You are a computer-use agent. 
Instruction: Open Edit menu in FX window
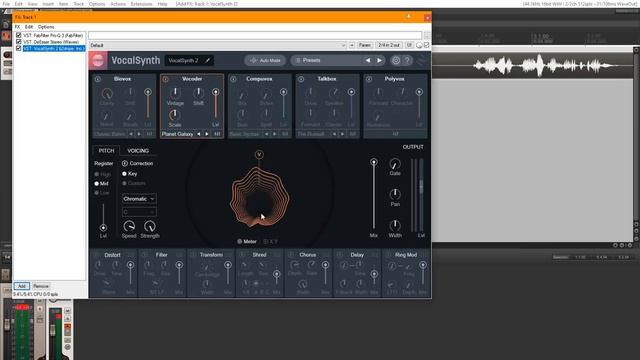pos(29,27)
